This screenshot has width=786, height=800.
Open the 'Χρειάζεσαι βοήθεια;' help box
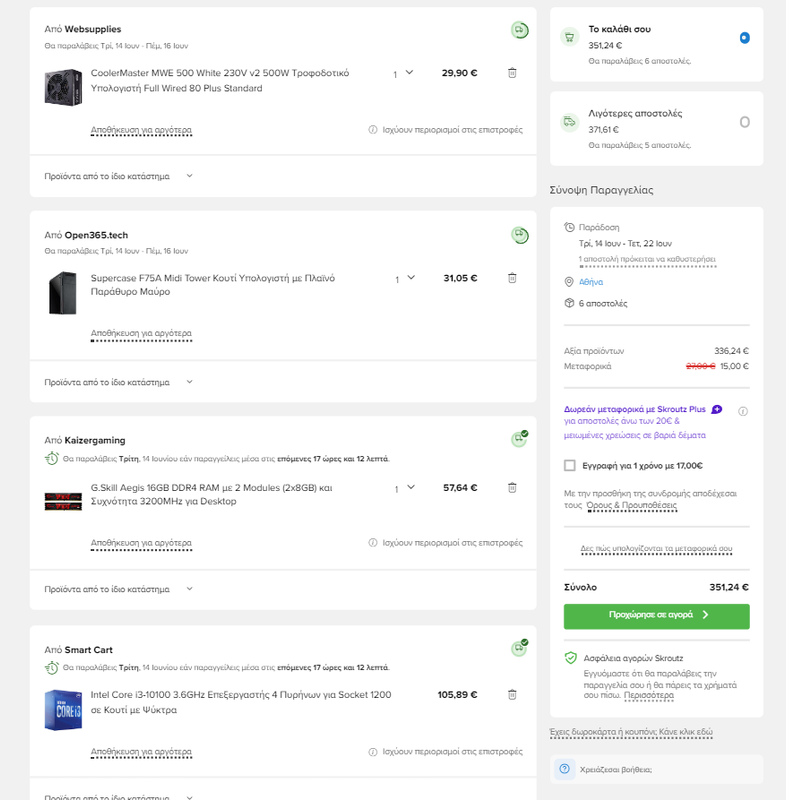tap(656, 769)
